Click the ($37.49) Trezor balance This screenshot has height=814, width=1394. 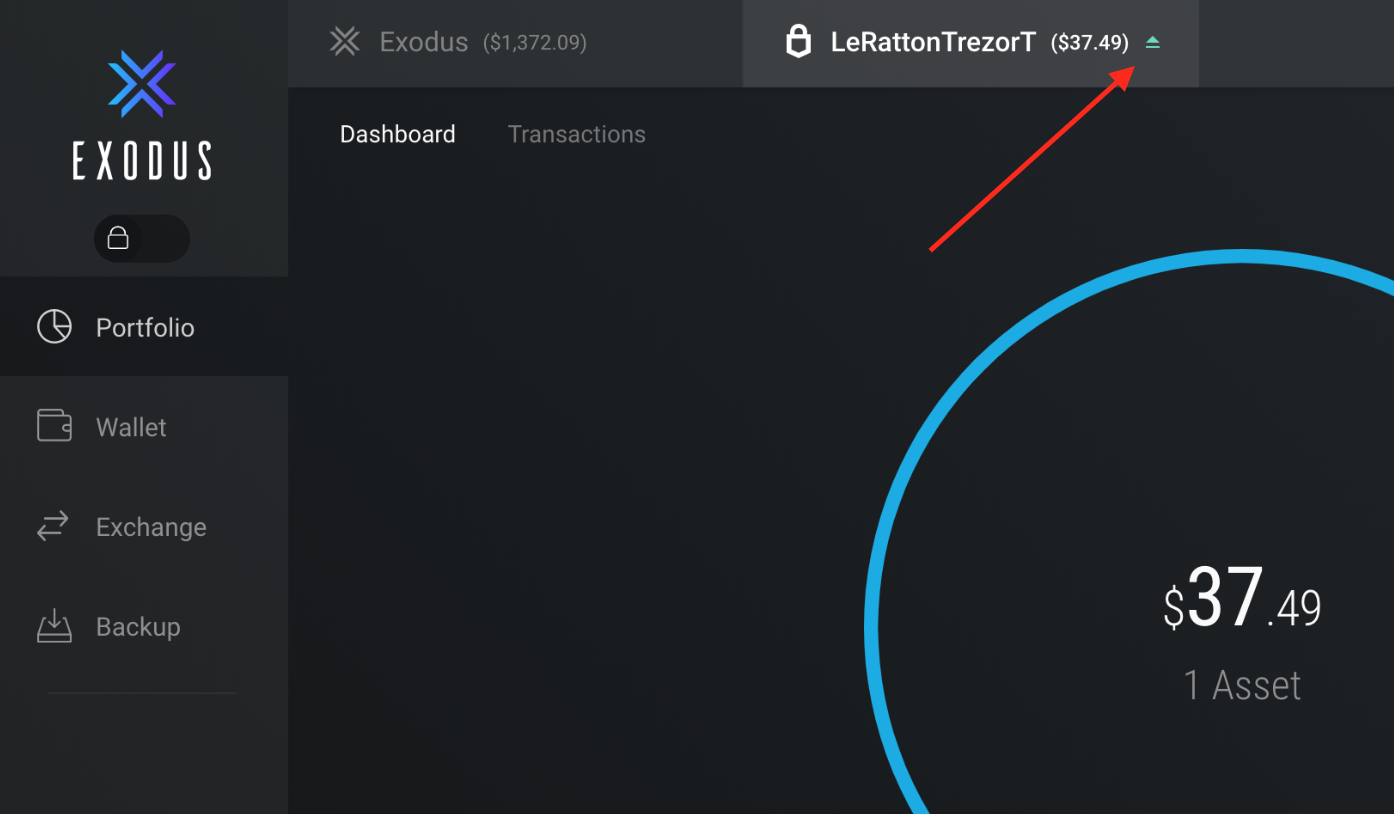coord(1090,43)
